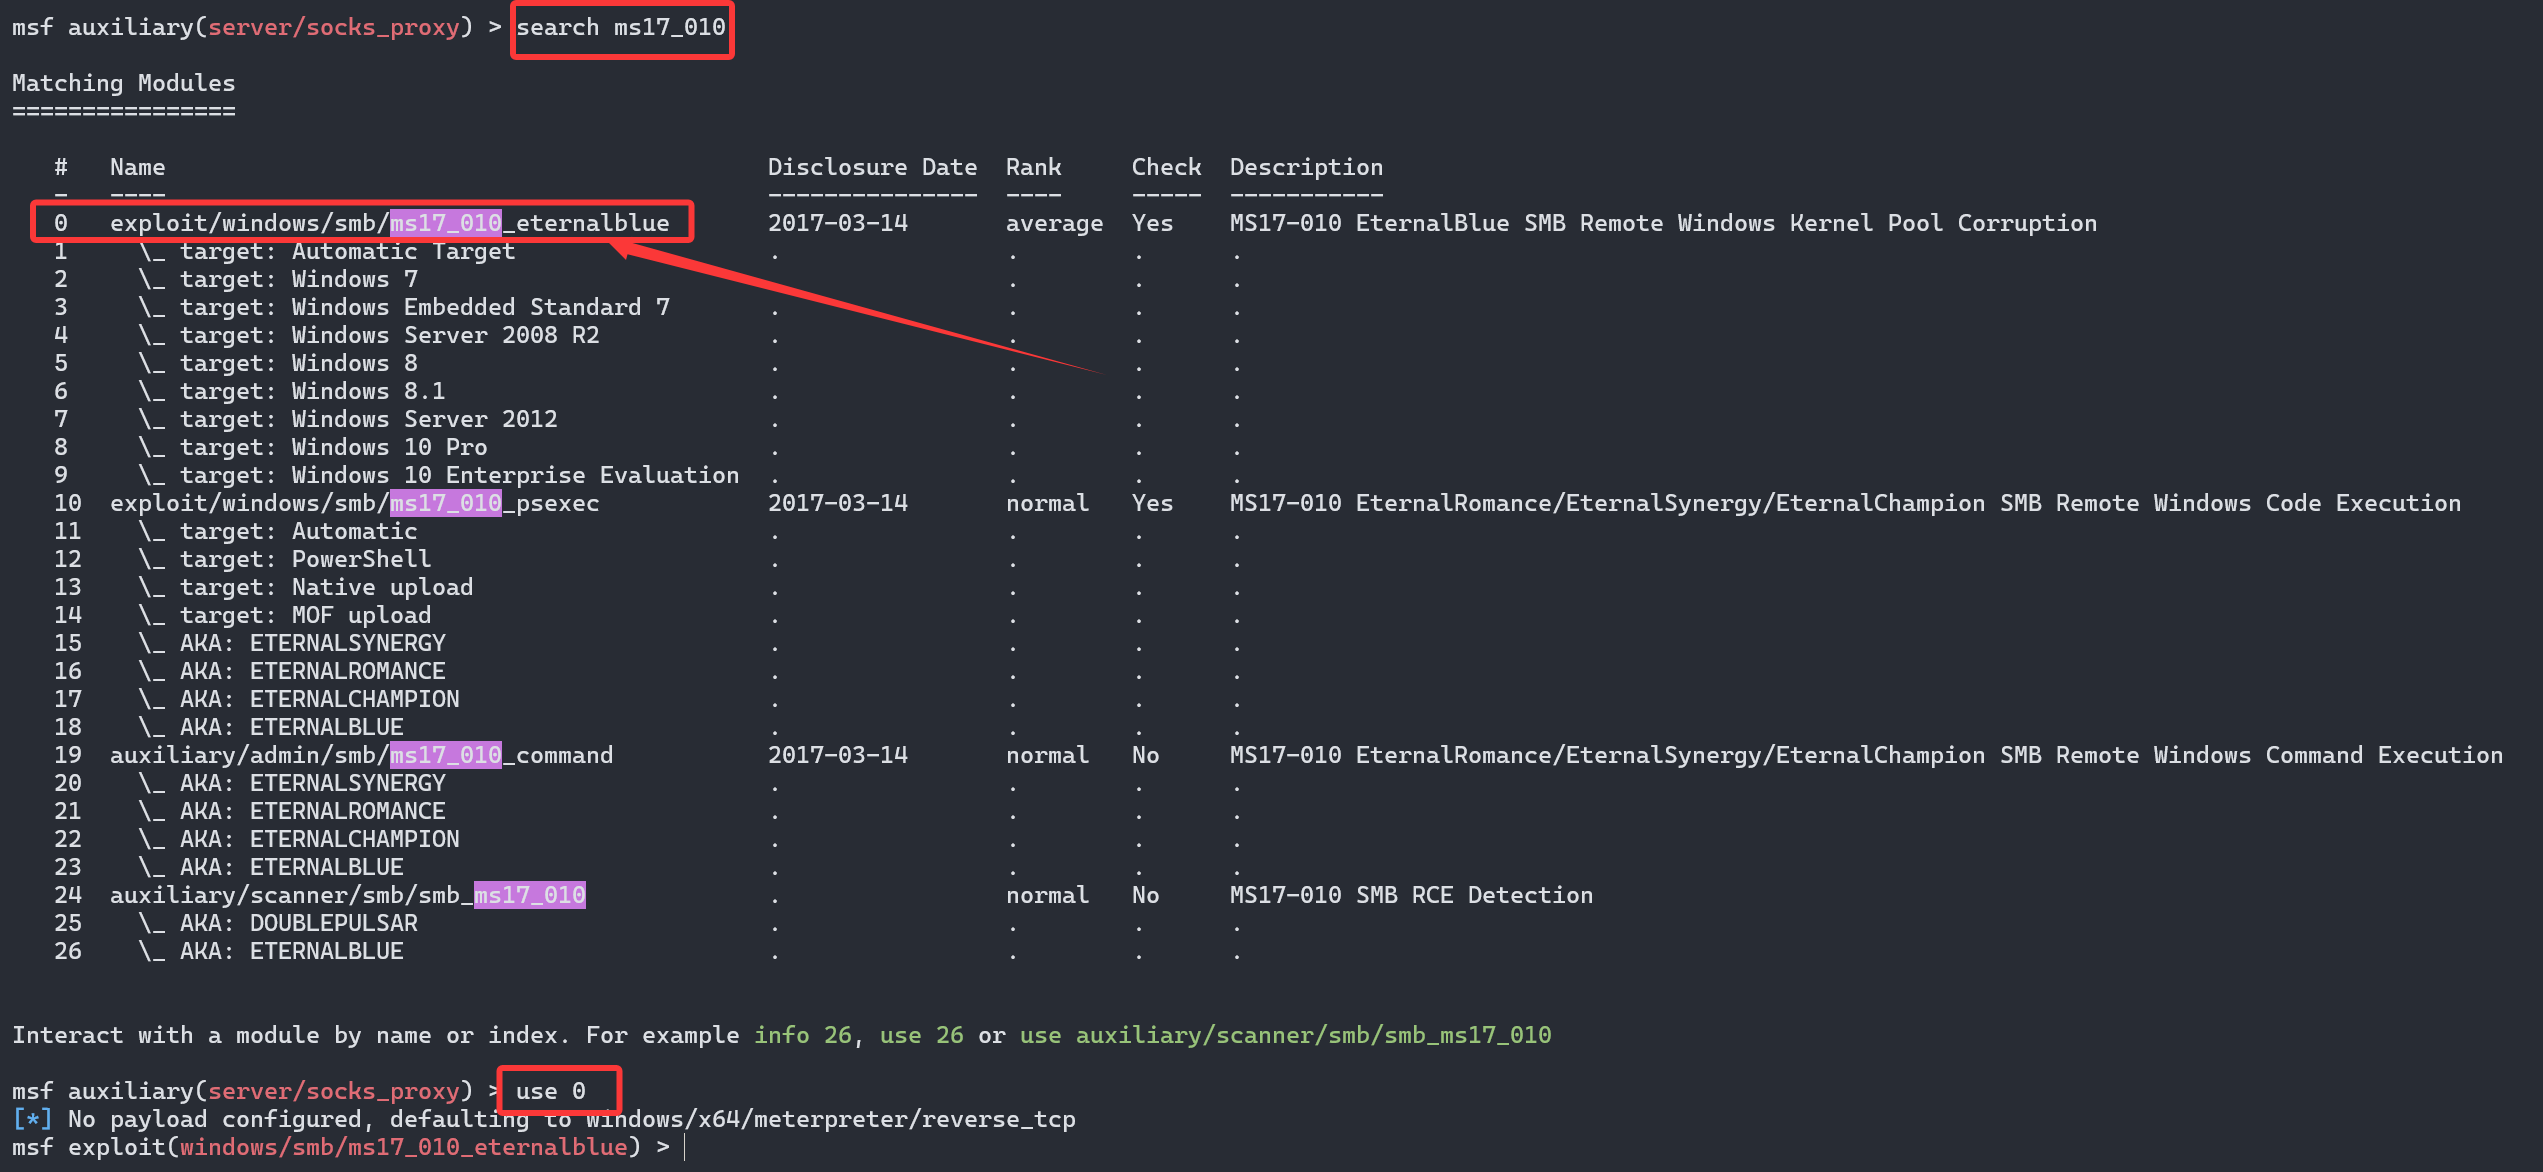2543x1172 pixels.
Task: Click the blue [*] status indicator
Action: 32,1119
